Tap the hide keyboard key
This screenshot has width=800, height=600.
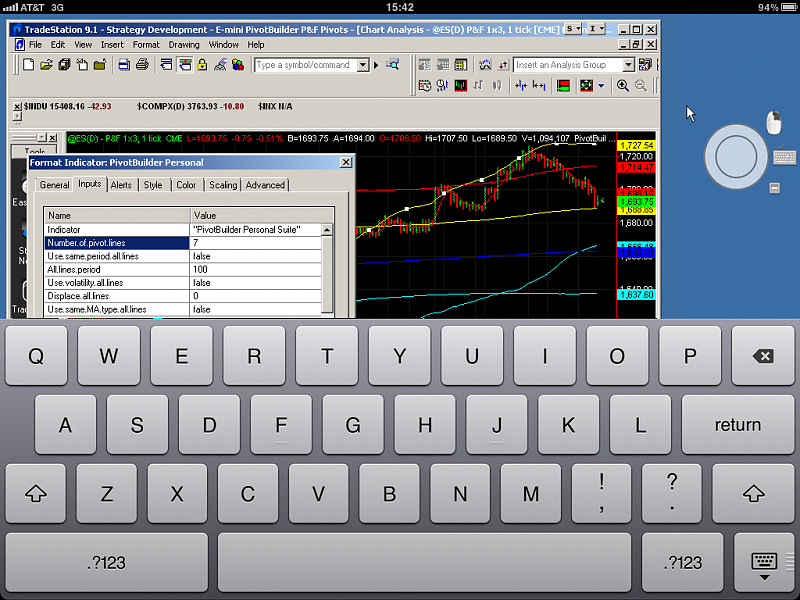tap(764, 563)
